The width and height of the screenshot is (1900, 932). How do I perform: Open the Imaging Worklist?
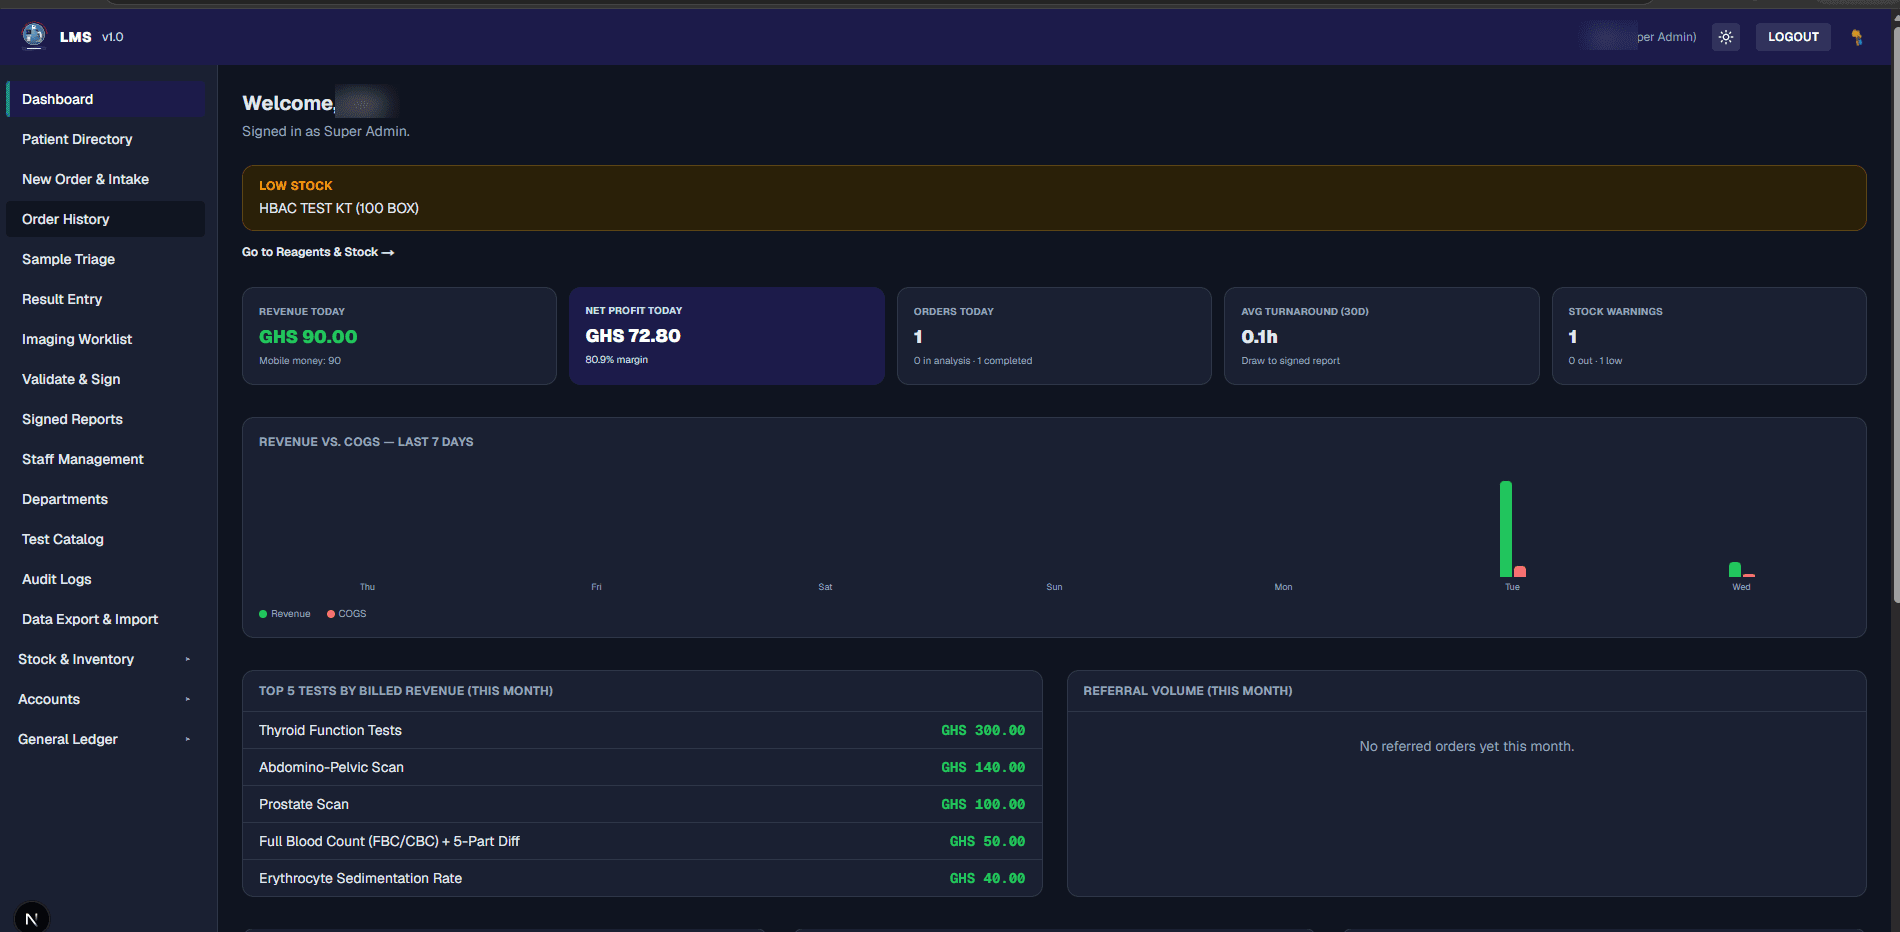pyautogui.click(x=106, y=339)
